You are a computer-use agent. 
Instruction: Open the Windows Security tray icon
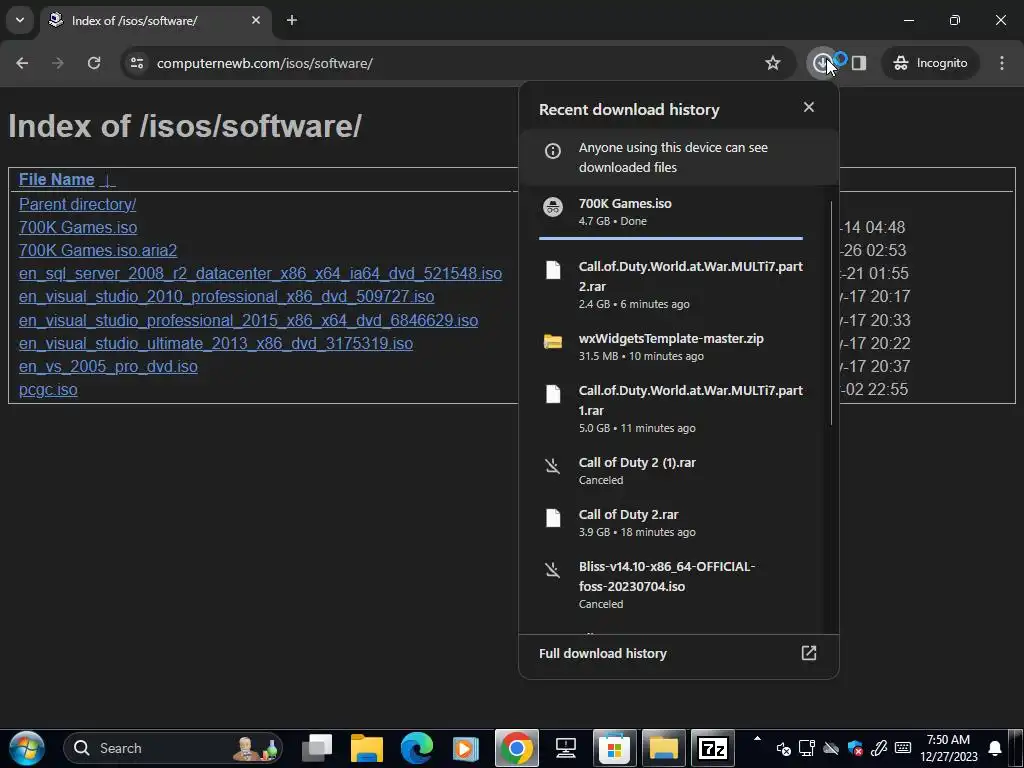tap(855, 748)
